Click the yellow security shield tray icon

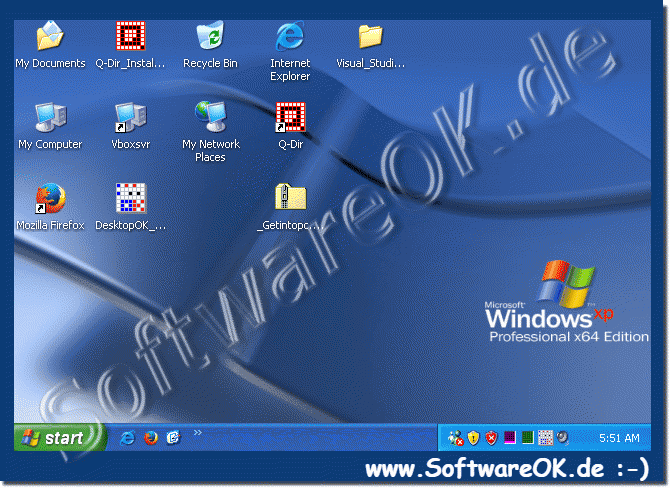pos(473,438)
